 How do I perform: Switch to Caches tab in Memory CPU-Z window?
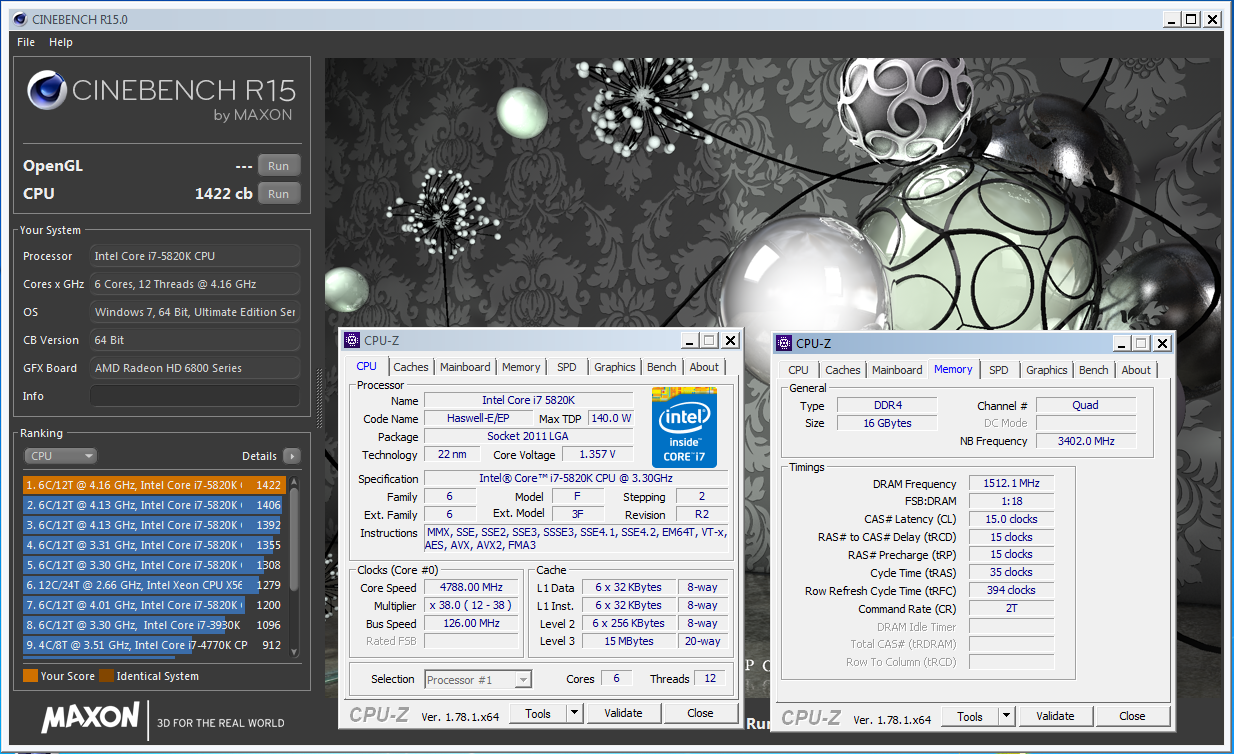click(843, 370)
